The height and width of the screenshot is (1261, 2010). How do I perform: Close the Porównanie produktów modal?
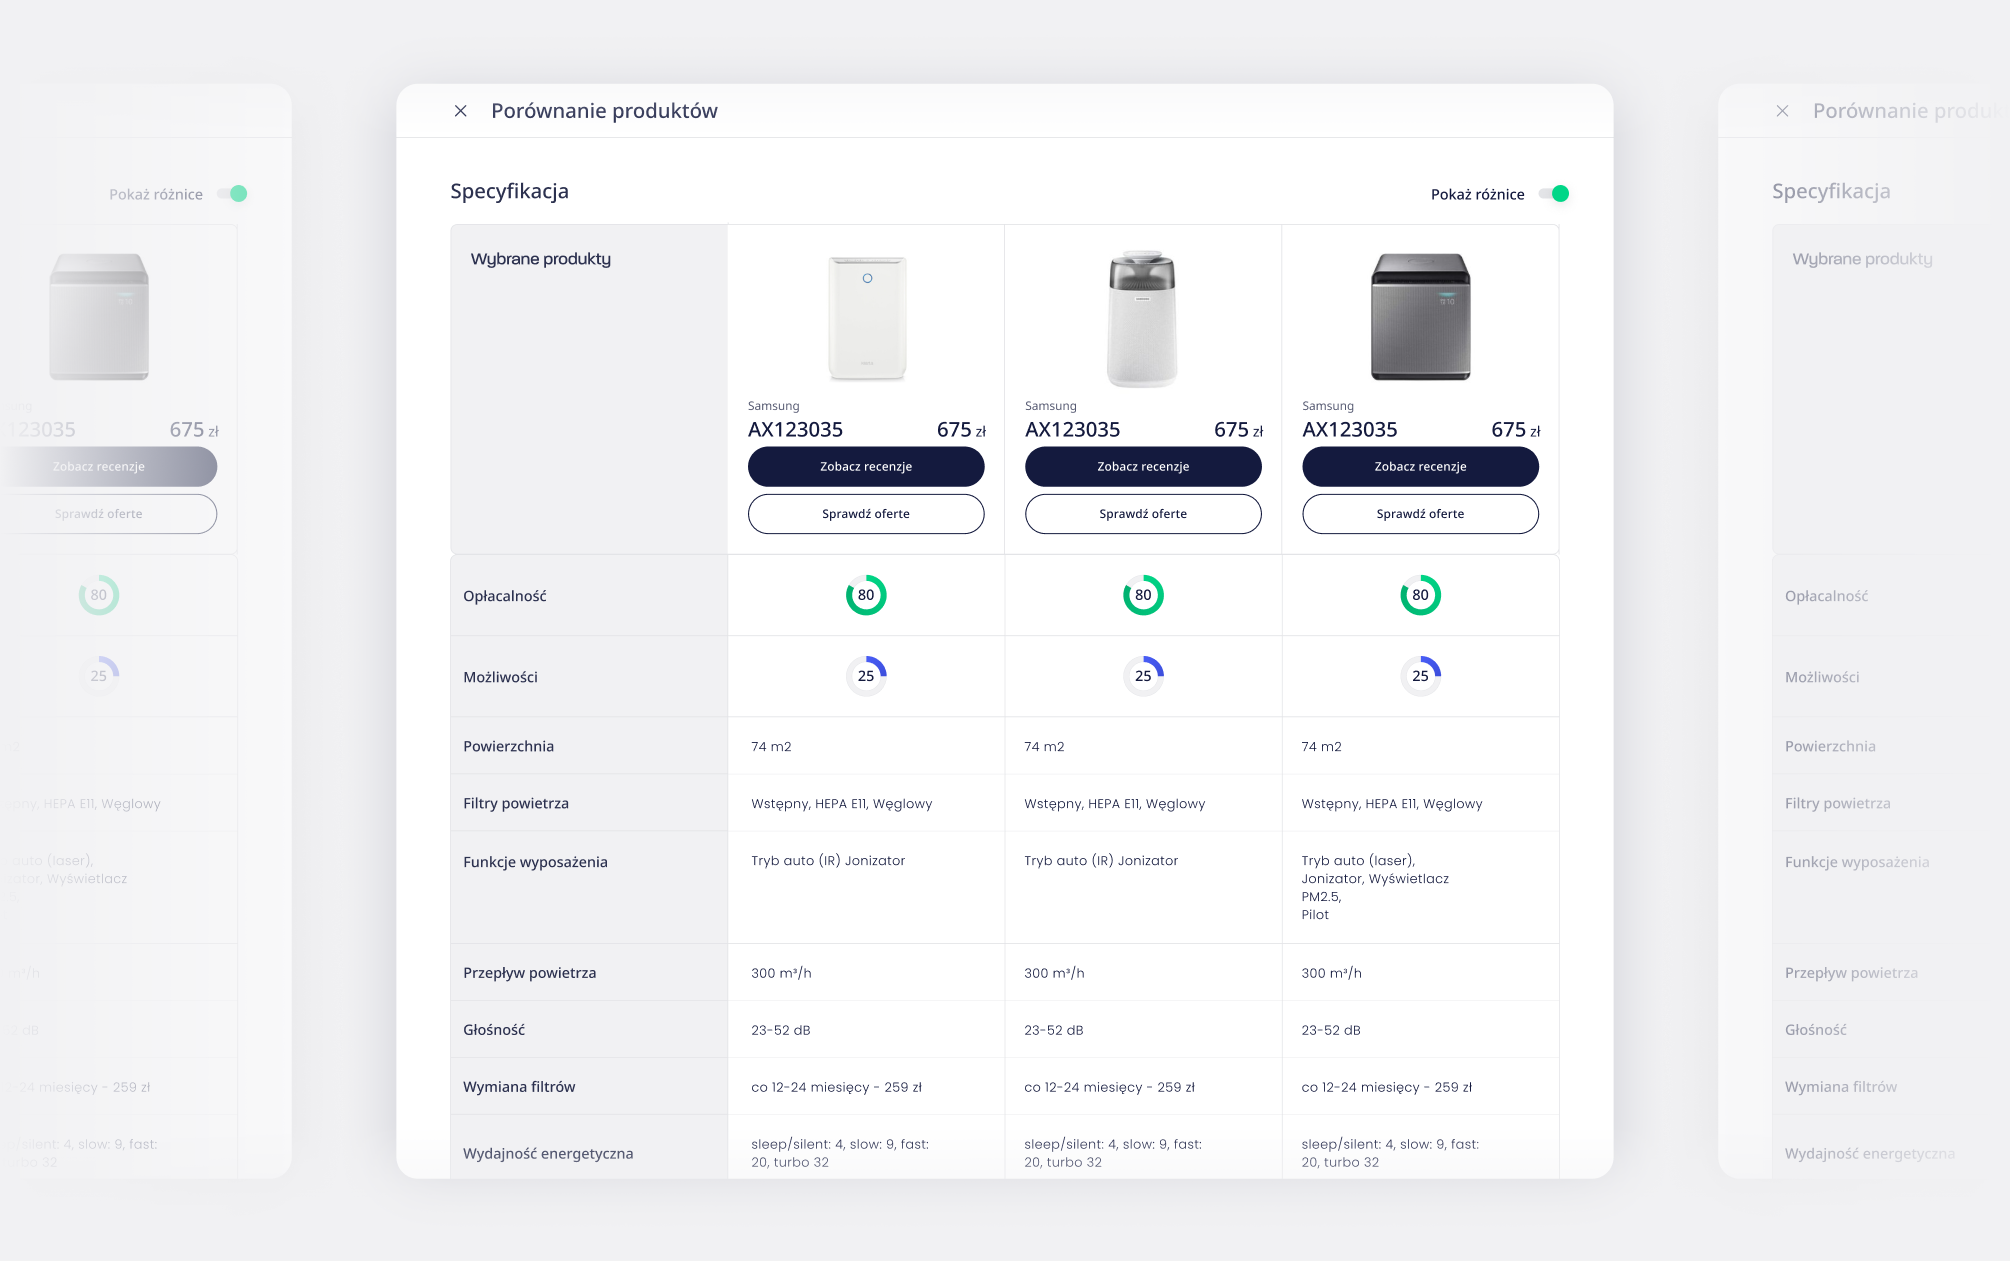click(x=461, y=111)
